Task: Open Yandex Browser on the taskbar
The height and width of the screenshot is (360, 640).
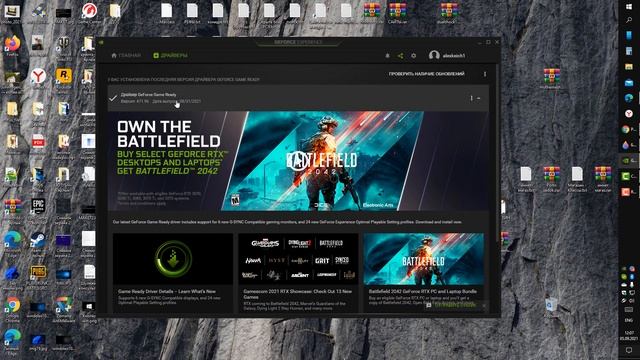Action: pyautogui.click(x=629, y=113)
